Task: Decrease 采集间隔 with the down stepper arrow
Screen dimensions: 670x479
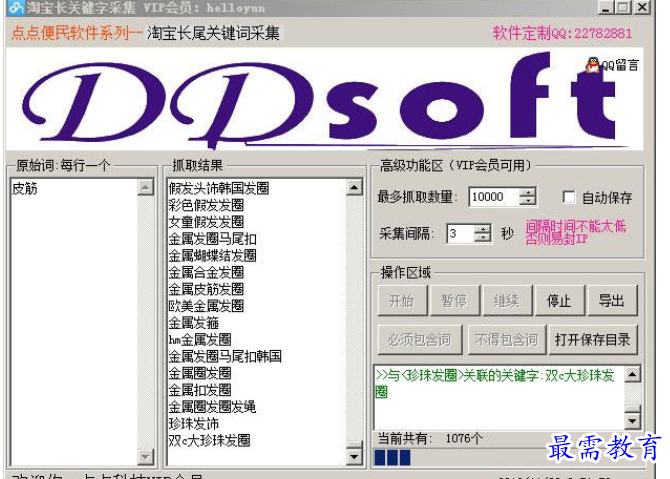Action: coord(482,238)
